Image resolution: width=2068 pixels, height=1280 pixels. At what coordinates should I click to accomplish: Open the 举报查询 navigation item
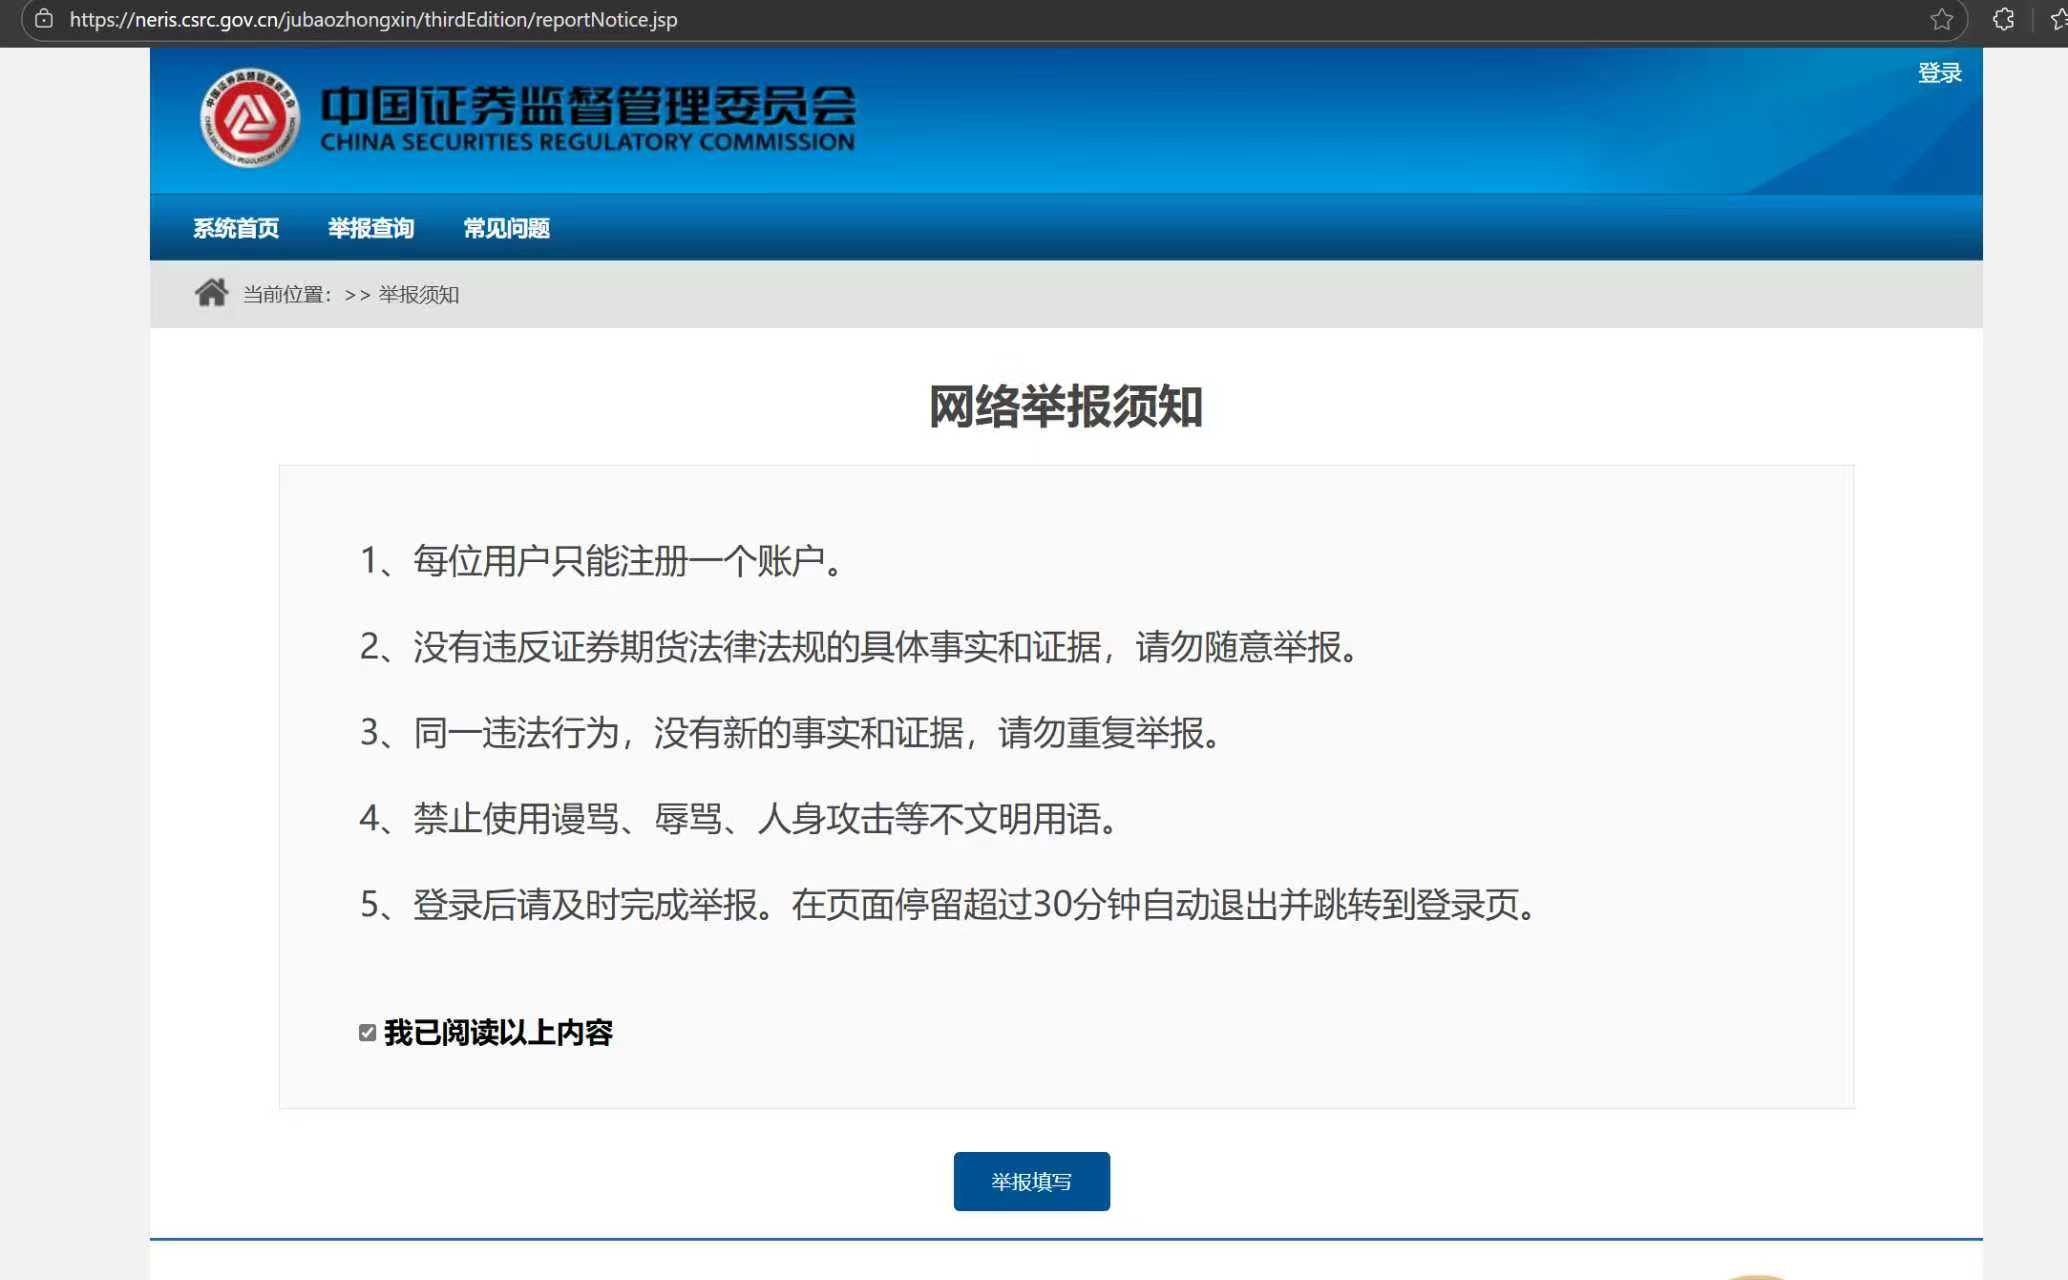click(371, 228)
